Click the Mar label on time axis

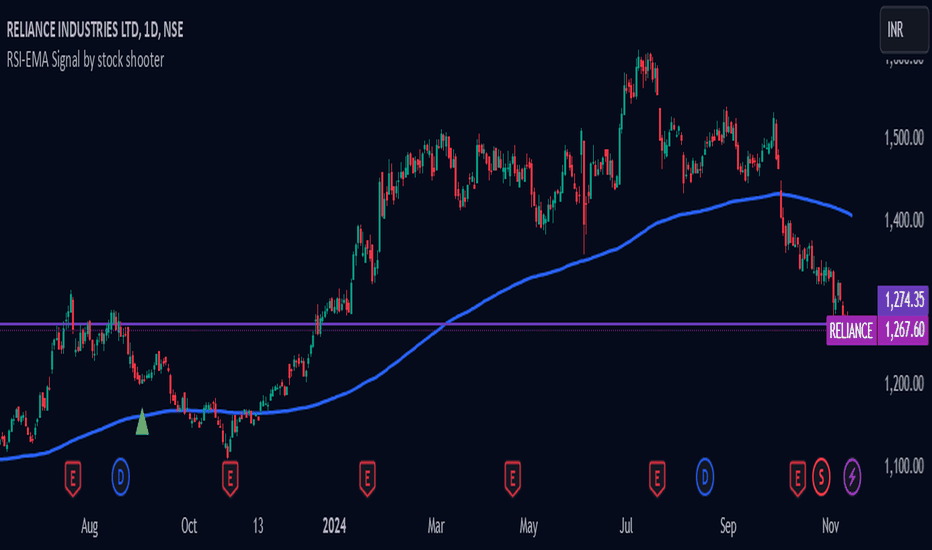point(436,526)
